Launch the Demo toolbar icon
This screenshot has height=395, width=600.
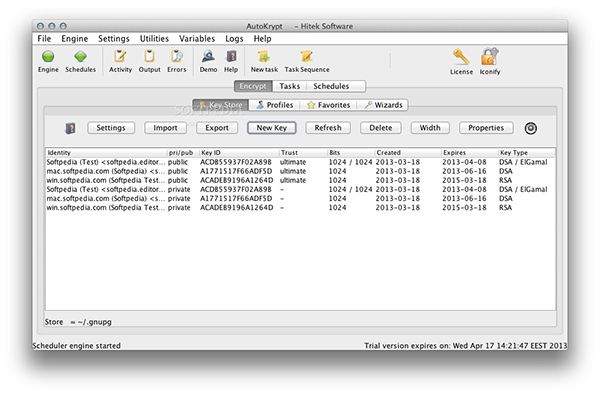[x=208, y=57]
